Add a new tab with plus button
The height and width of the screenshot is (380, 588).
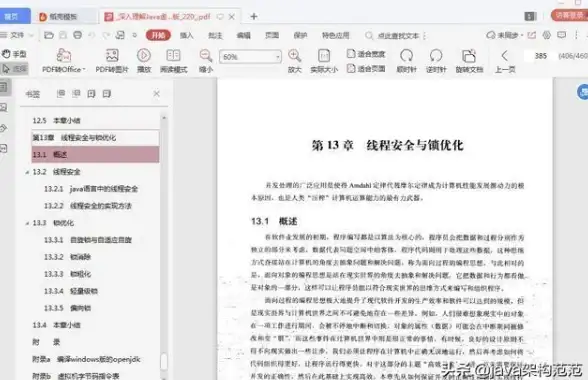tap(254, 16)
